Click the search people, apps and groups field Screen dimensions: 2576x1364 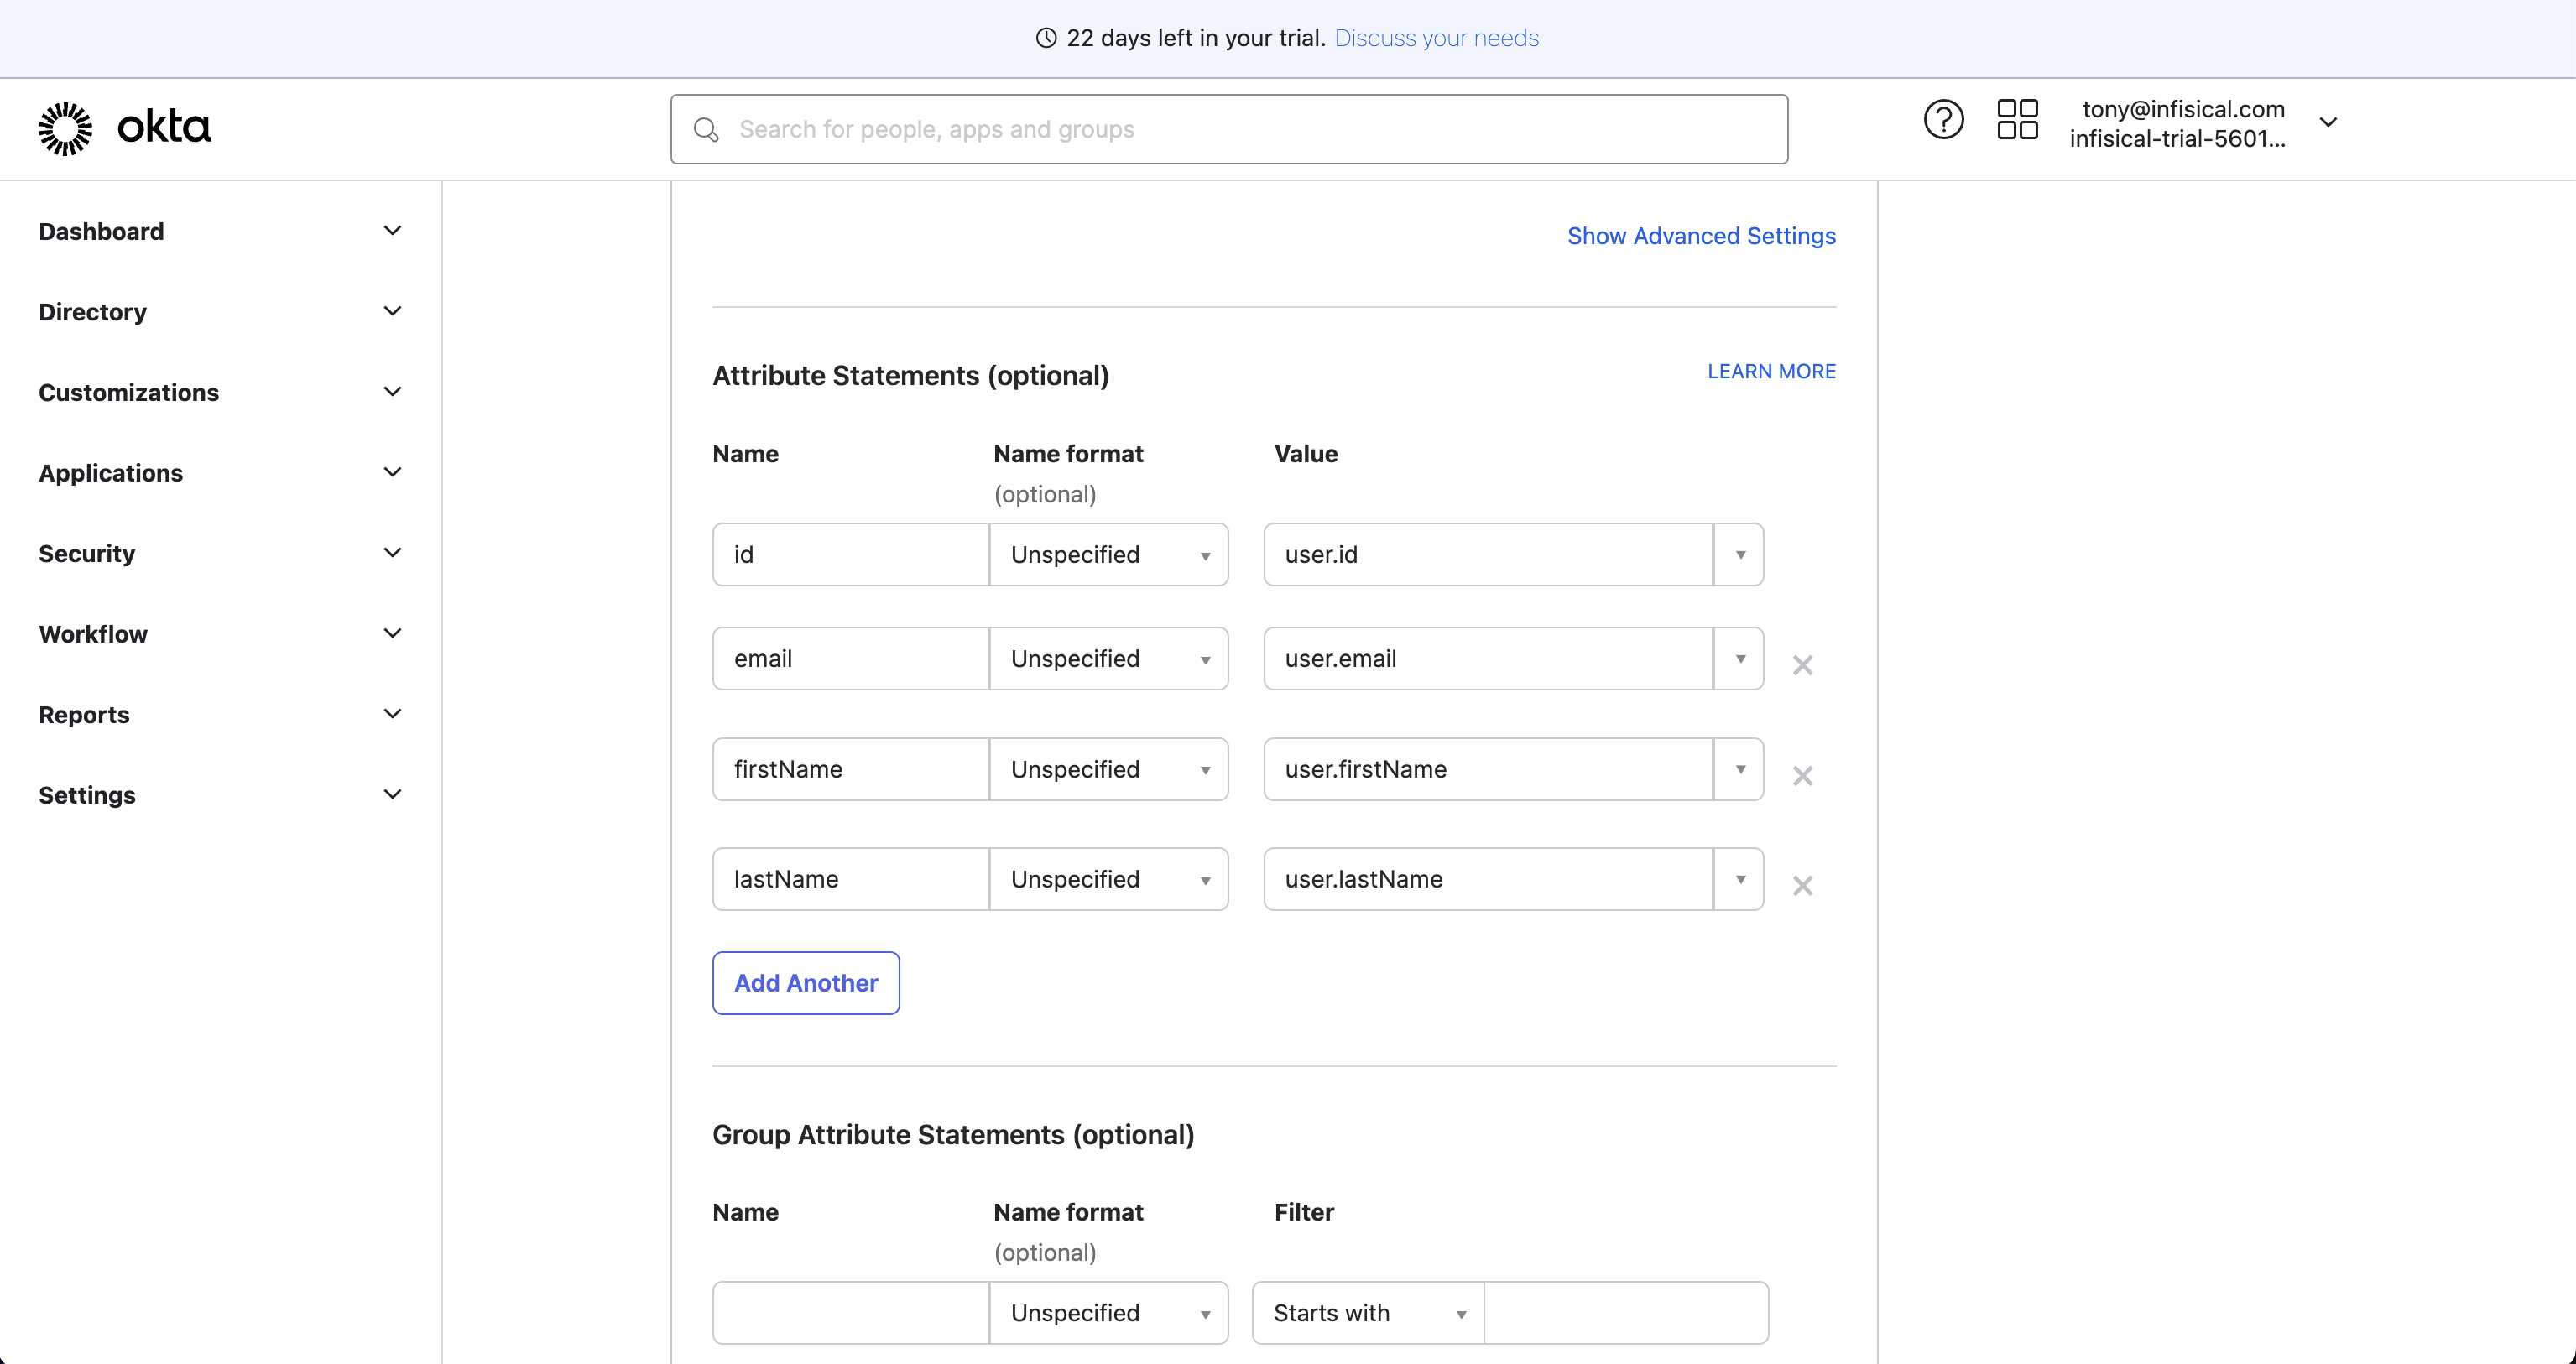tap(1229, 129)
